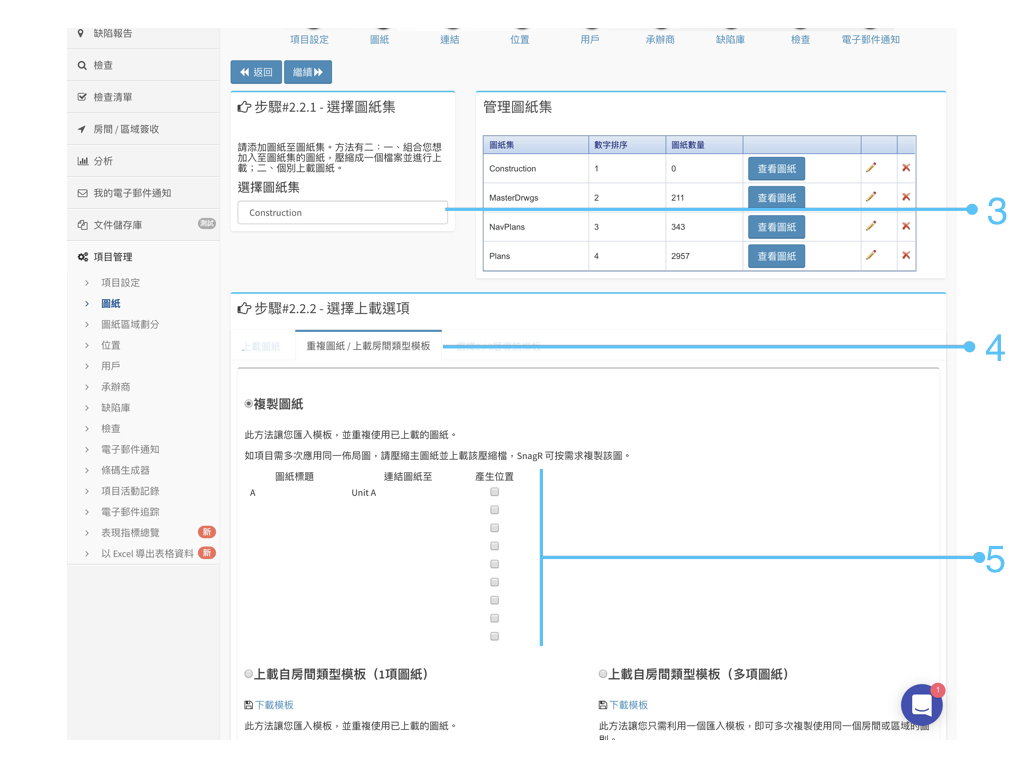The image size is (1024, 768).
Task: Select 上載自房間類型模板（1項圖紙）radio option
Action: 248,674
